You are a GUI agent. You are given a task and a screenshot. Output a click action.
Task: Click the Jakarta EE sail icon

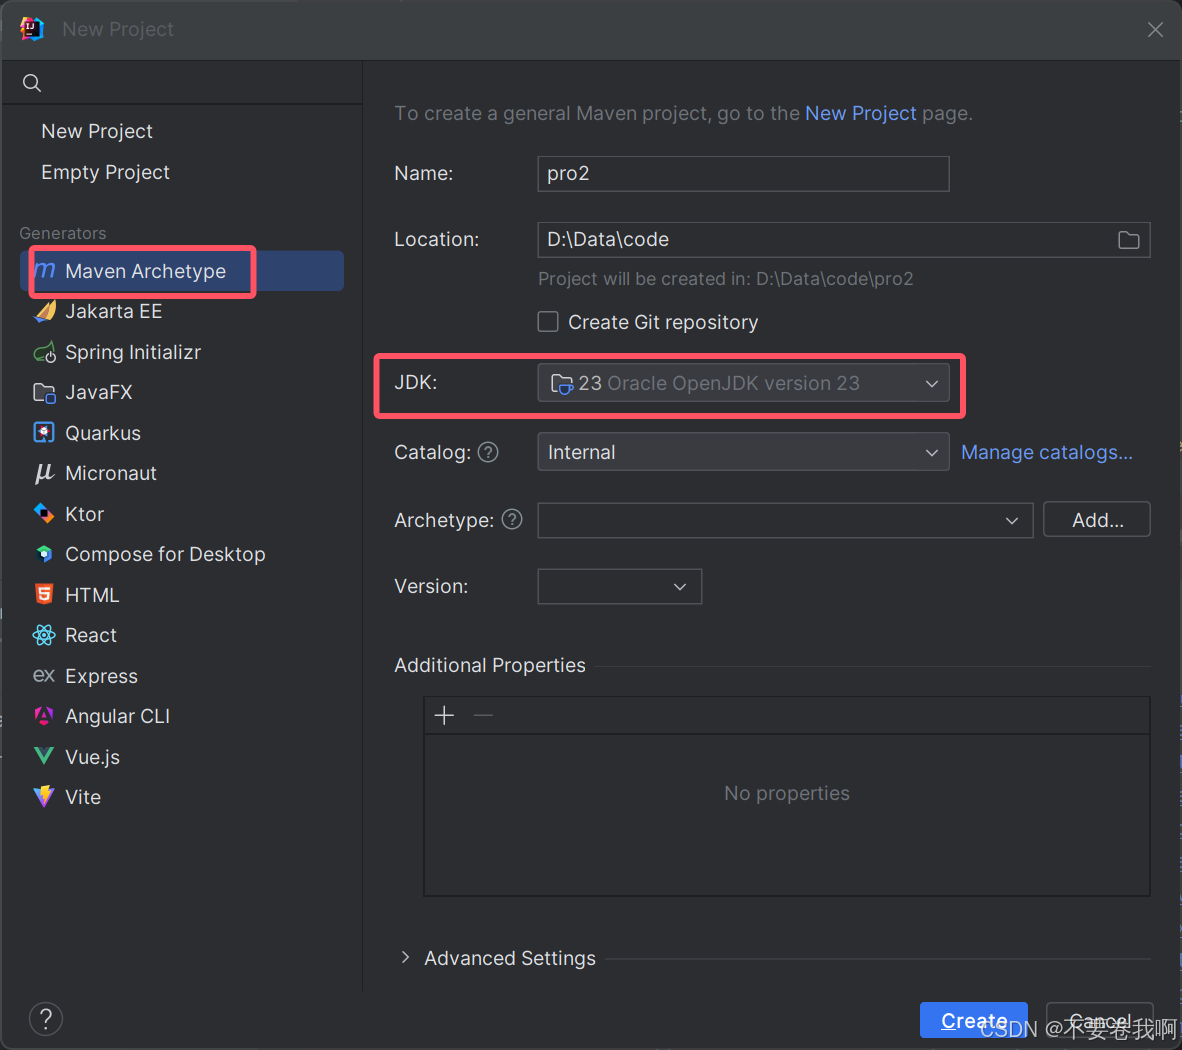45,311
